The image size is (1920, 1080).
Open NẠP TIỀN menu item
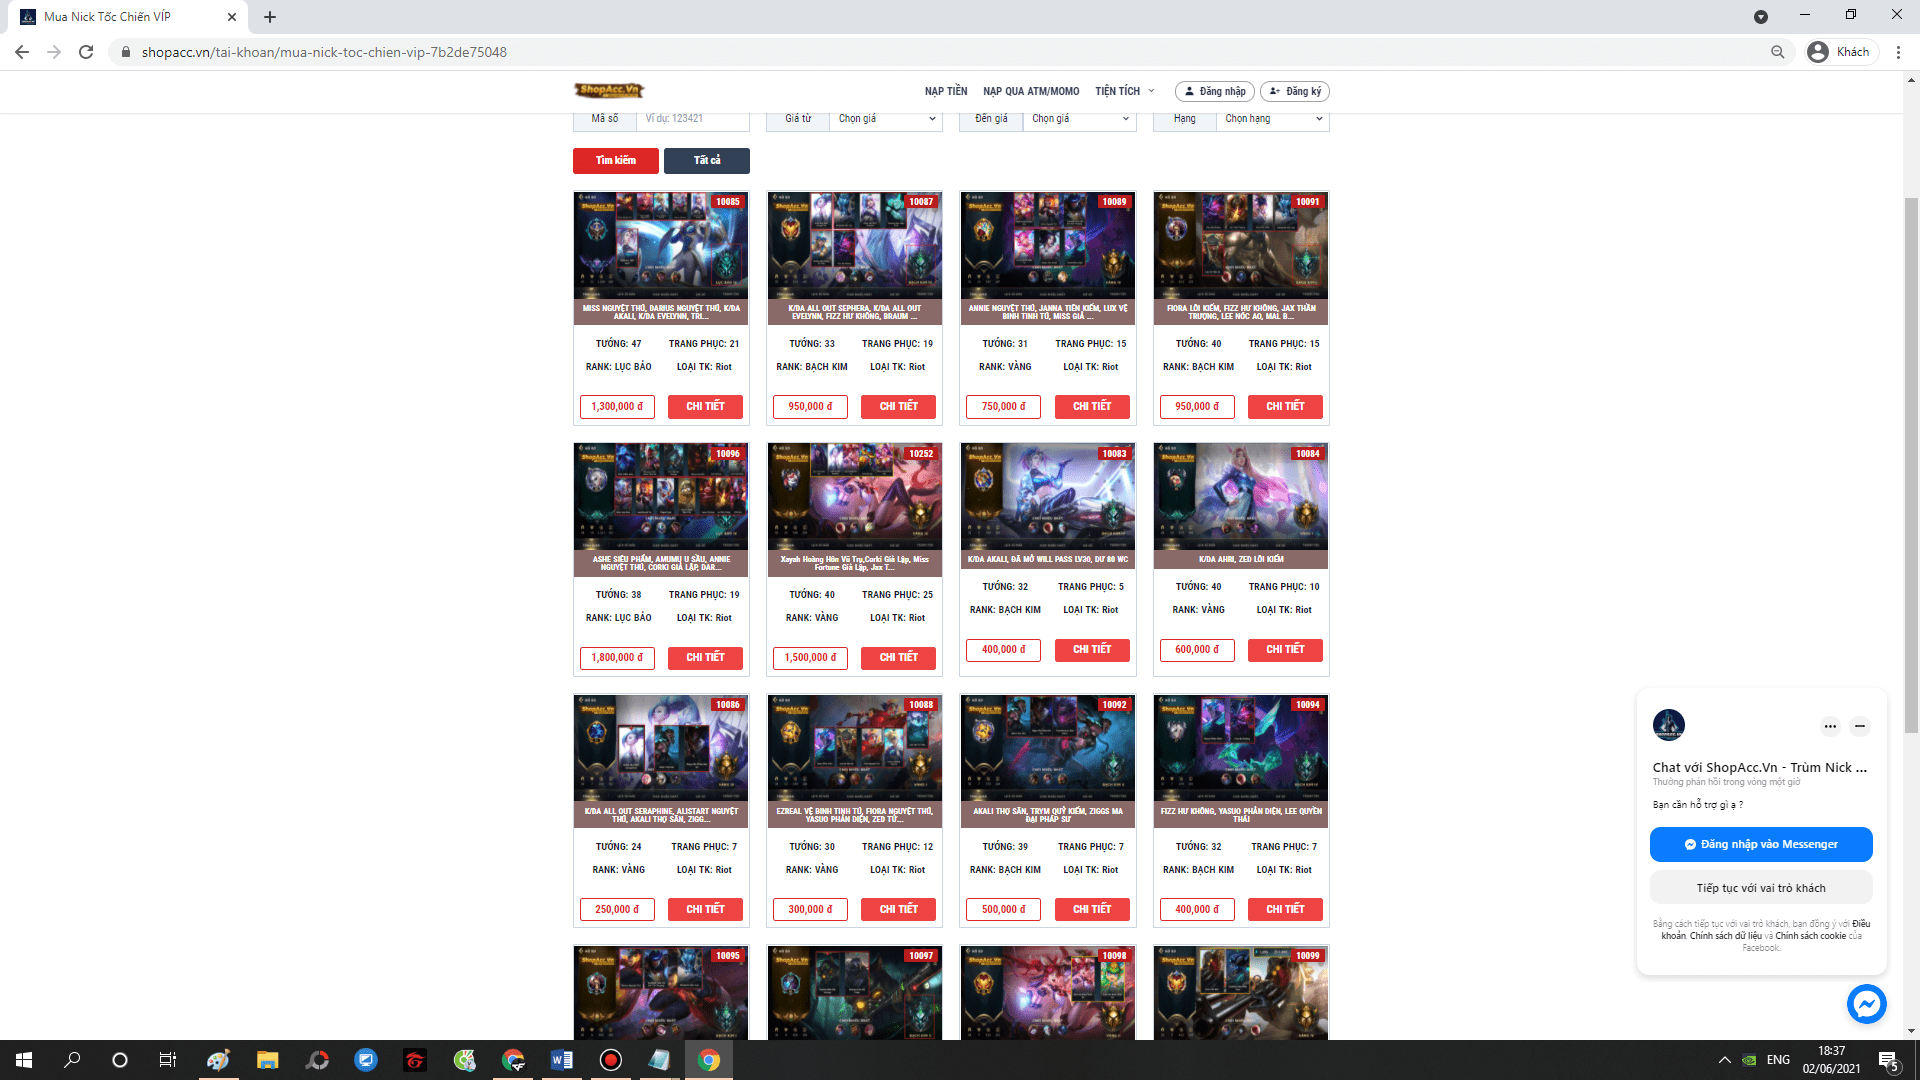tap(946, 91)
